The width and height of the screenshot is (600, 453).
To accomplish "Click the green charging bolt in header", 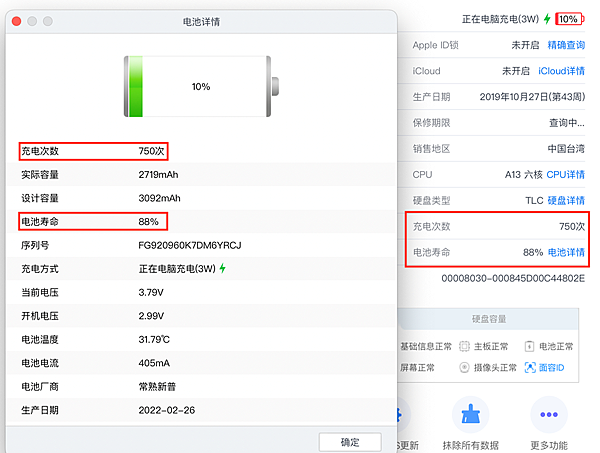I will pos(547,19).
